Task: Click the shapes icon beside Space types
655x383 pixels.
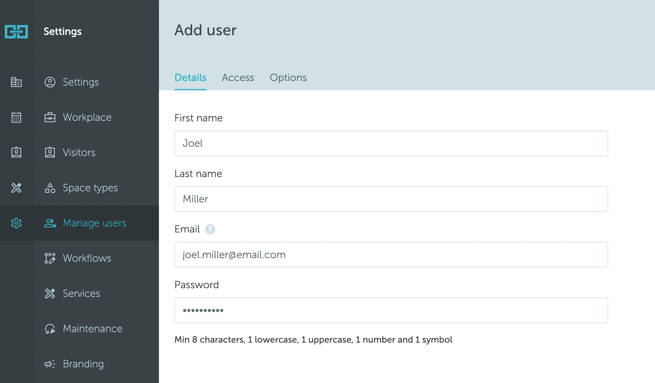Action: coord(50,188)
